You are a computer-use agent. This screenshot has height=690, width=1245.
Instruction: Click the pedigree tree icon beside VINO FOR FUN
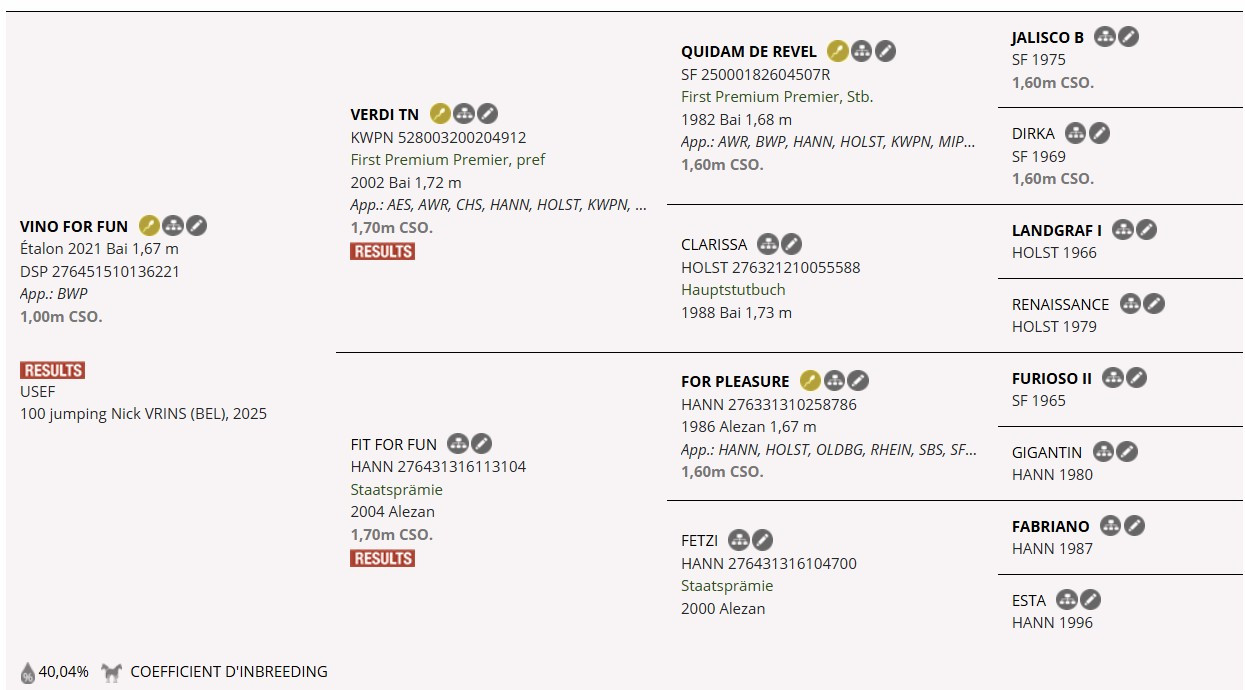tap(173, 226)
